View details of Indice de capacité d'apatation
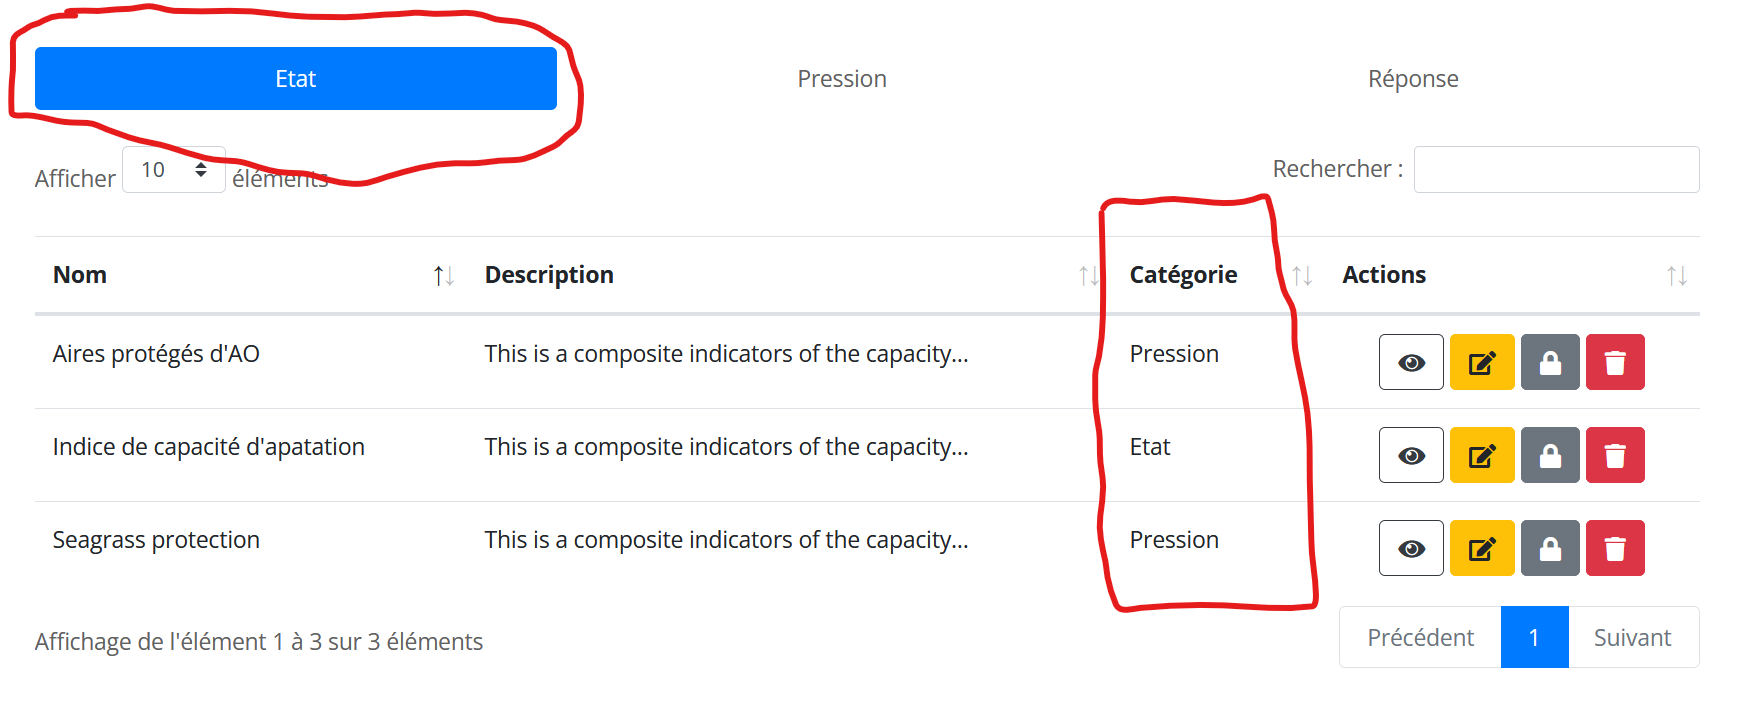The image size is (1753, 708). pos(1411,455)
